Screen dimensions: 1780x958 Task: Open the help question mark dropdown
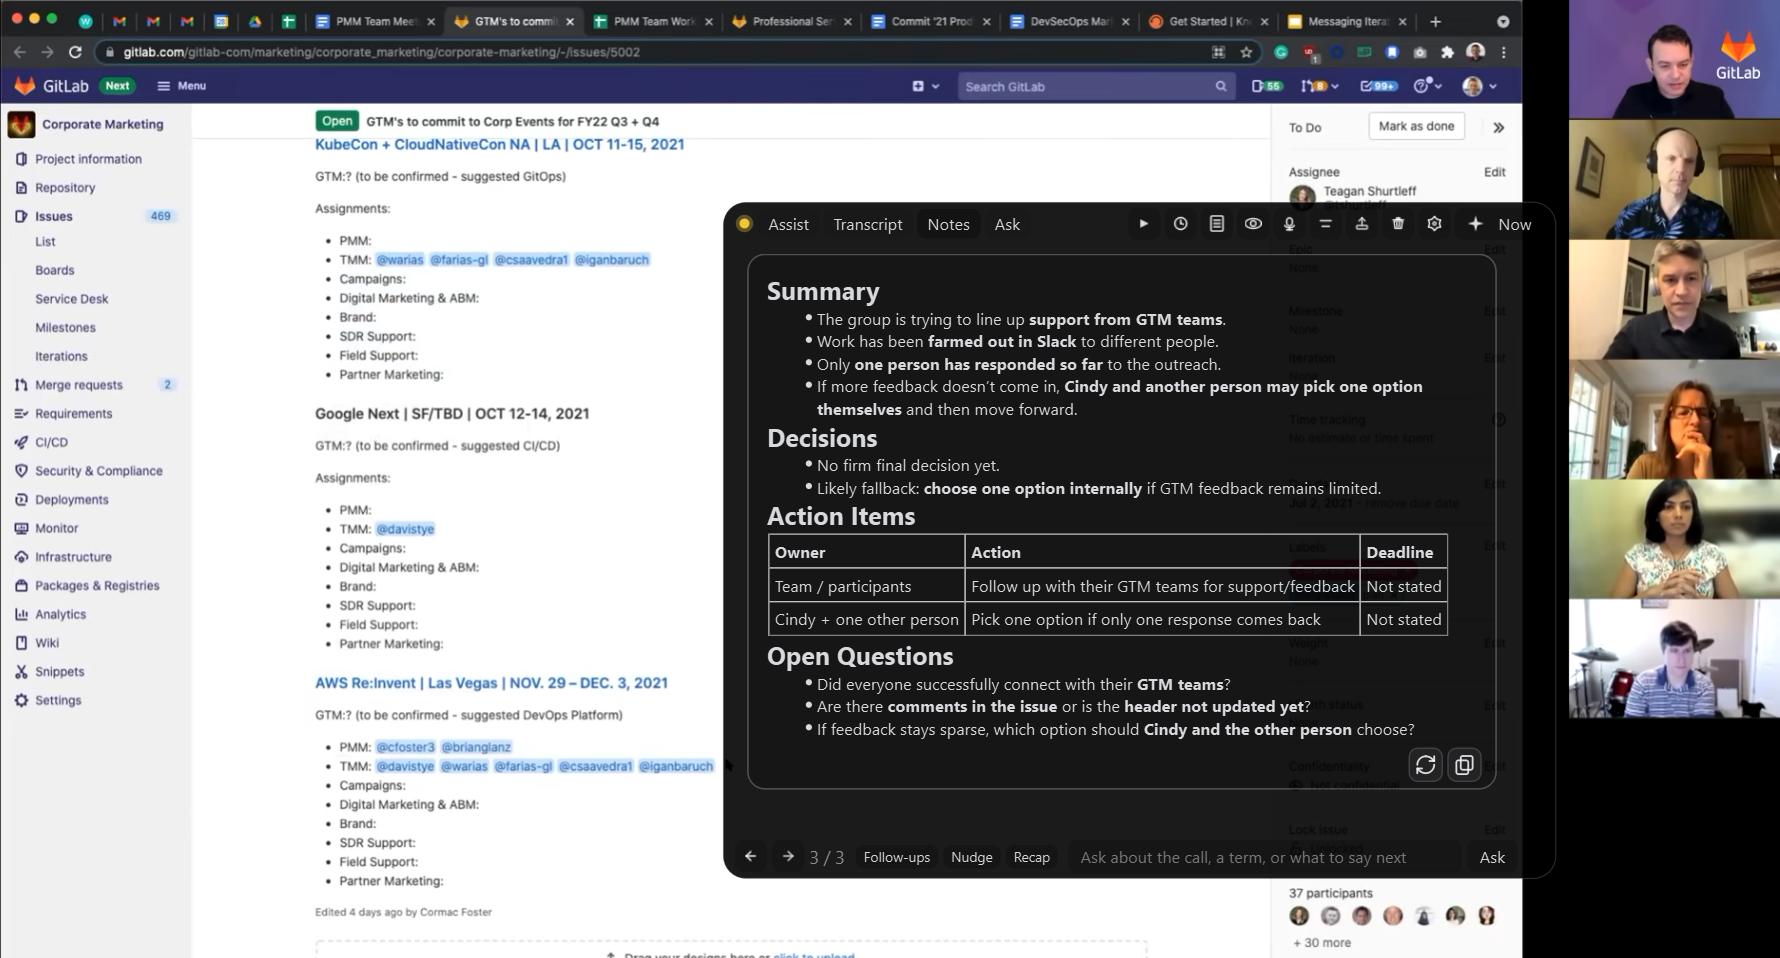(1427, 86)
